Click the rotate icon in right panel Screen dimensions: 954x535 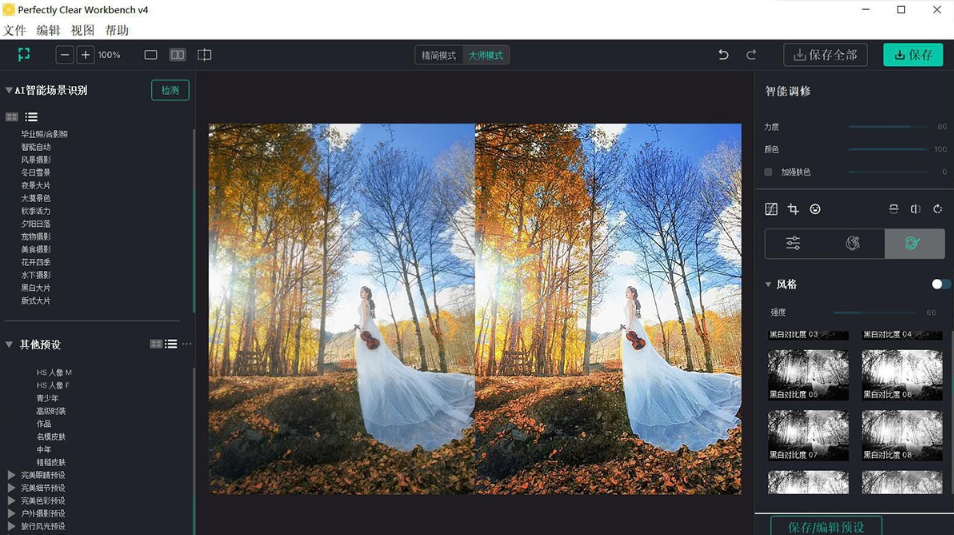937,209
